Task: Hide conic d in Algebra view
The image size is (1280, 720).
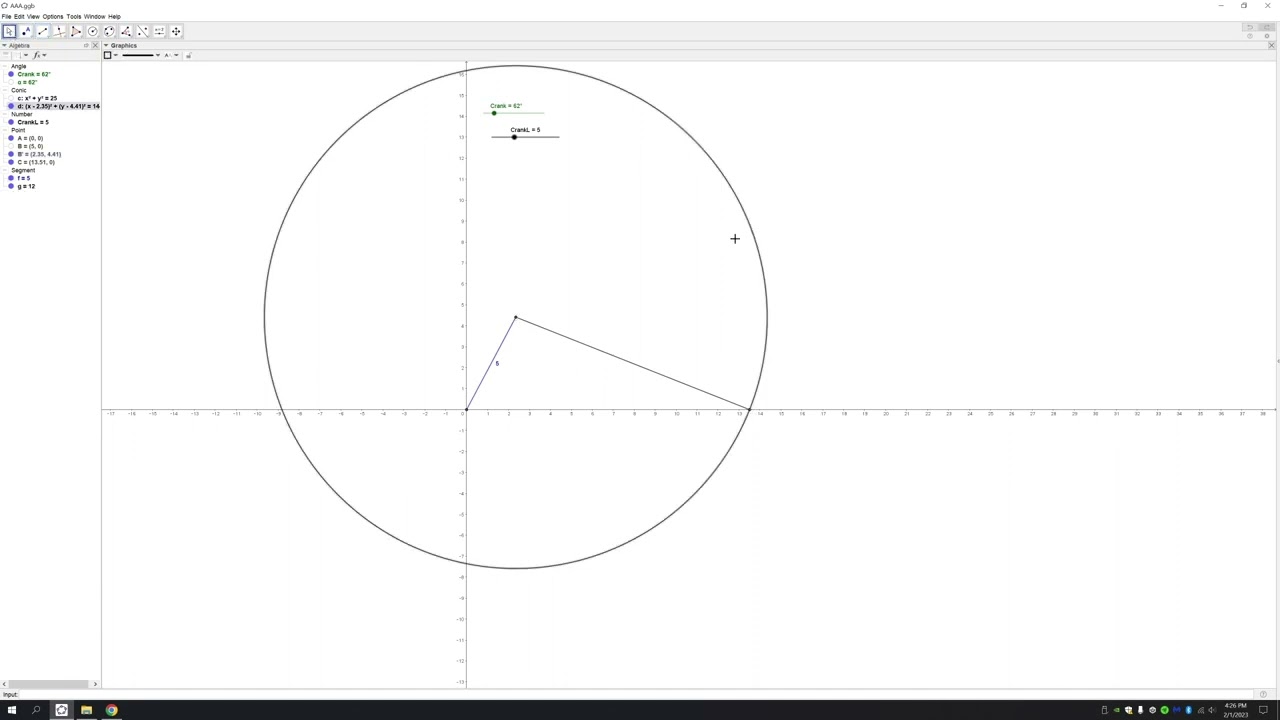Action: tap(11, 106)
